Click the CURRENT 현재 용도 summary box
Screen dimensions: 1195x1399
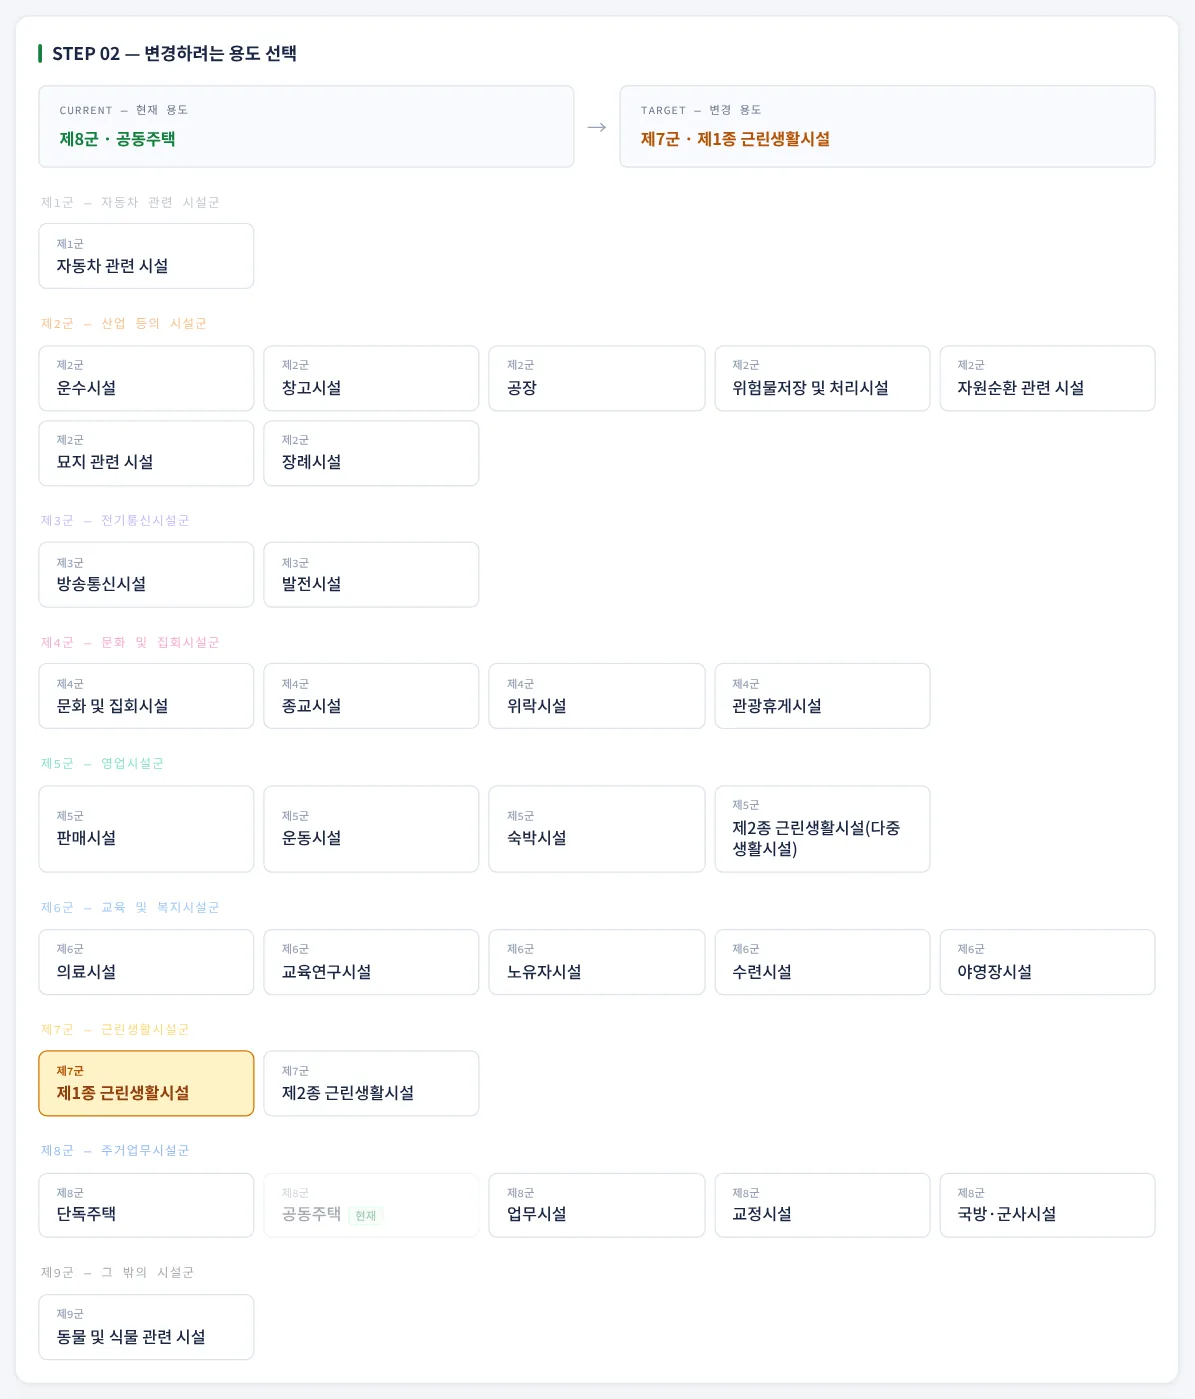pos(306,126)
